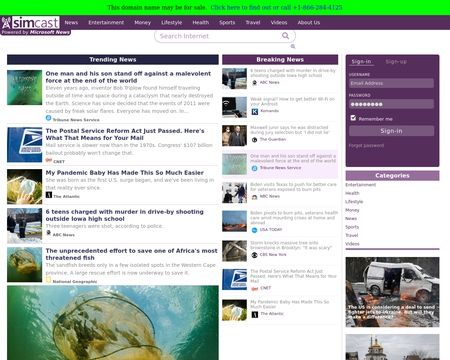Toggle the Remember me checkbox
The image size is (450, 360).
click(353, 118)
